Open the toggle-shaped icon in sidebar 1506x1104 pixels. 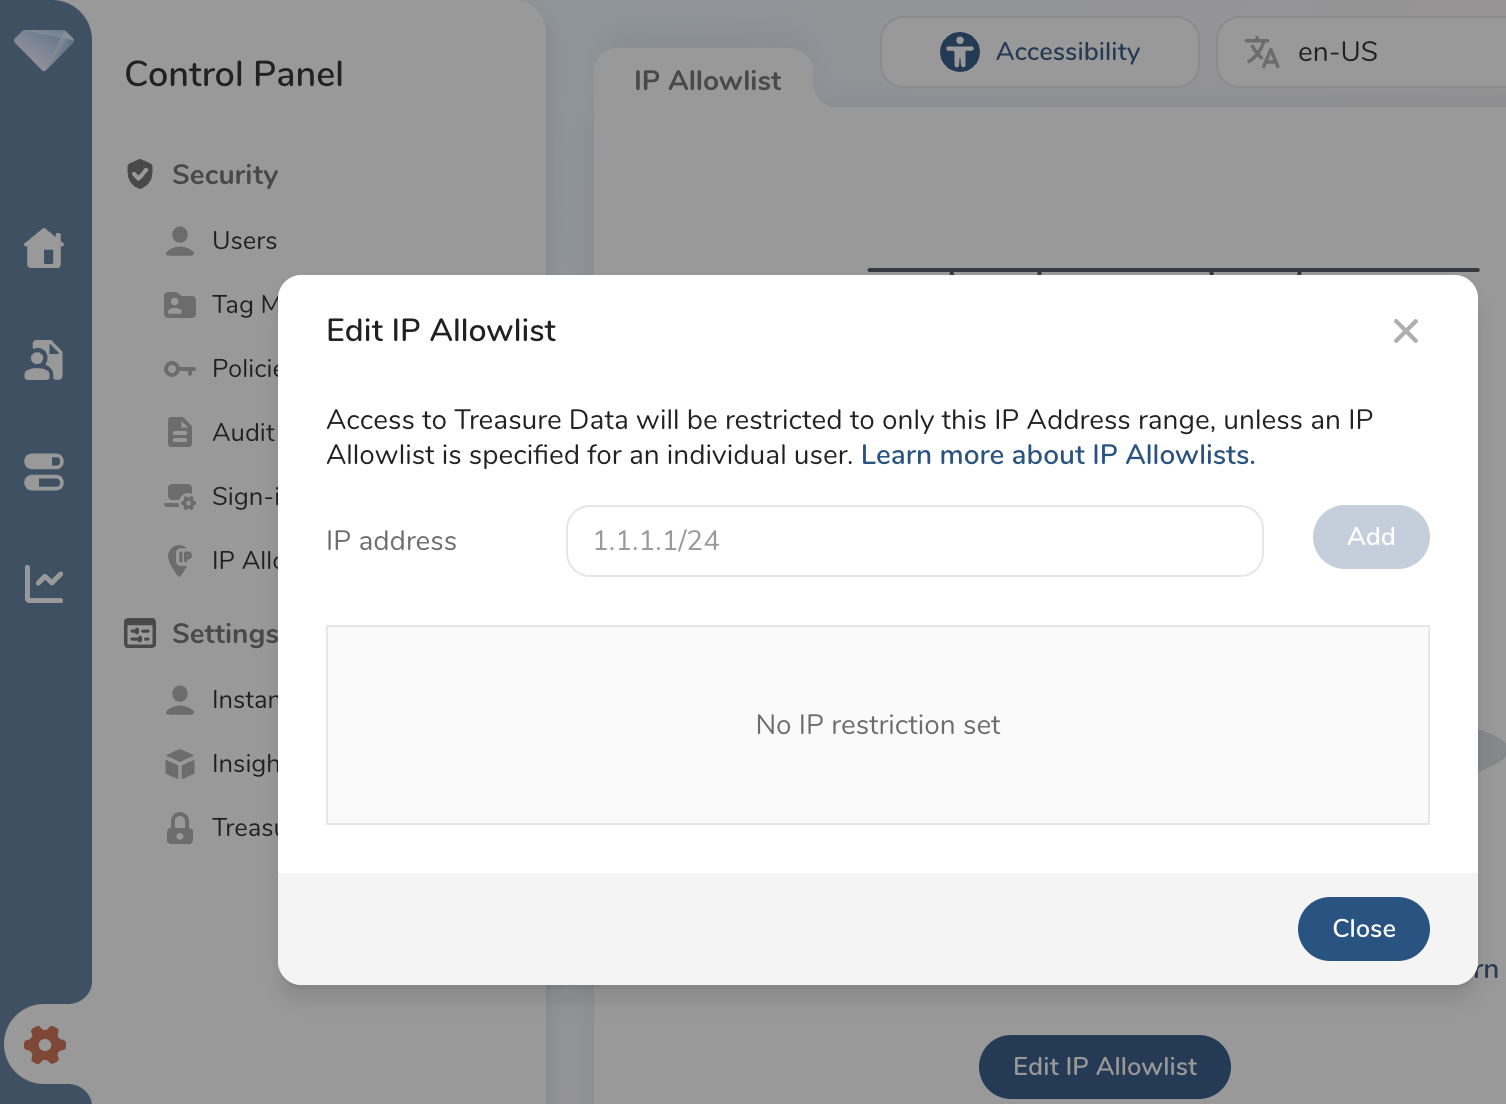coord(44,472)
